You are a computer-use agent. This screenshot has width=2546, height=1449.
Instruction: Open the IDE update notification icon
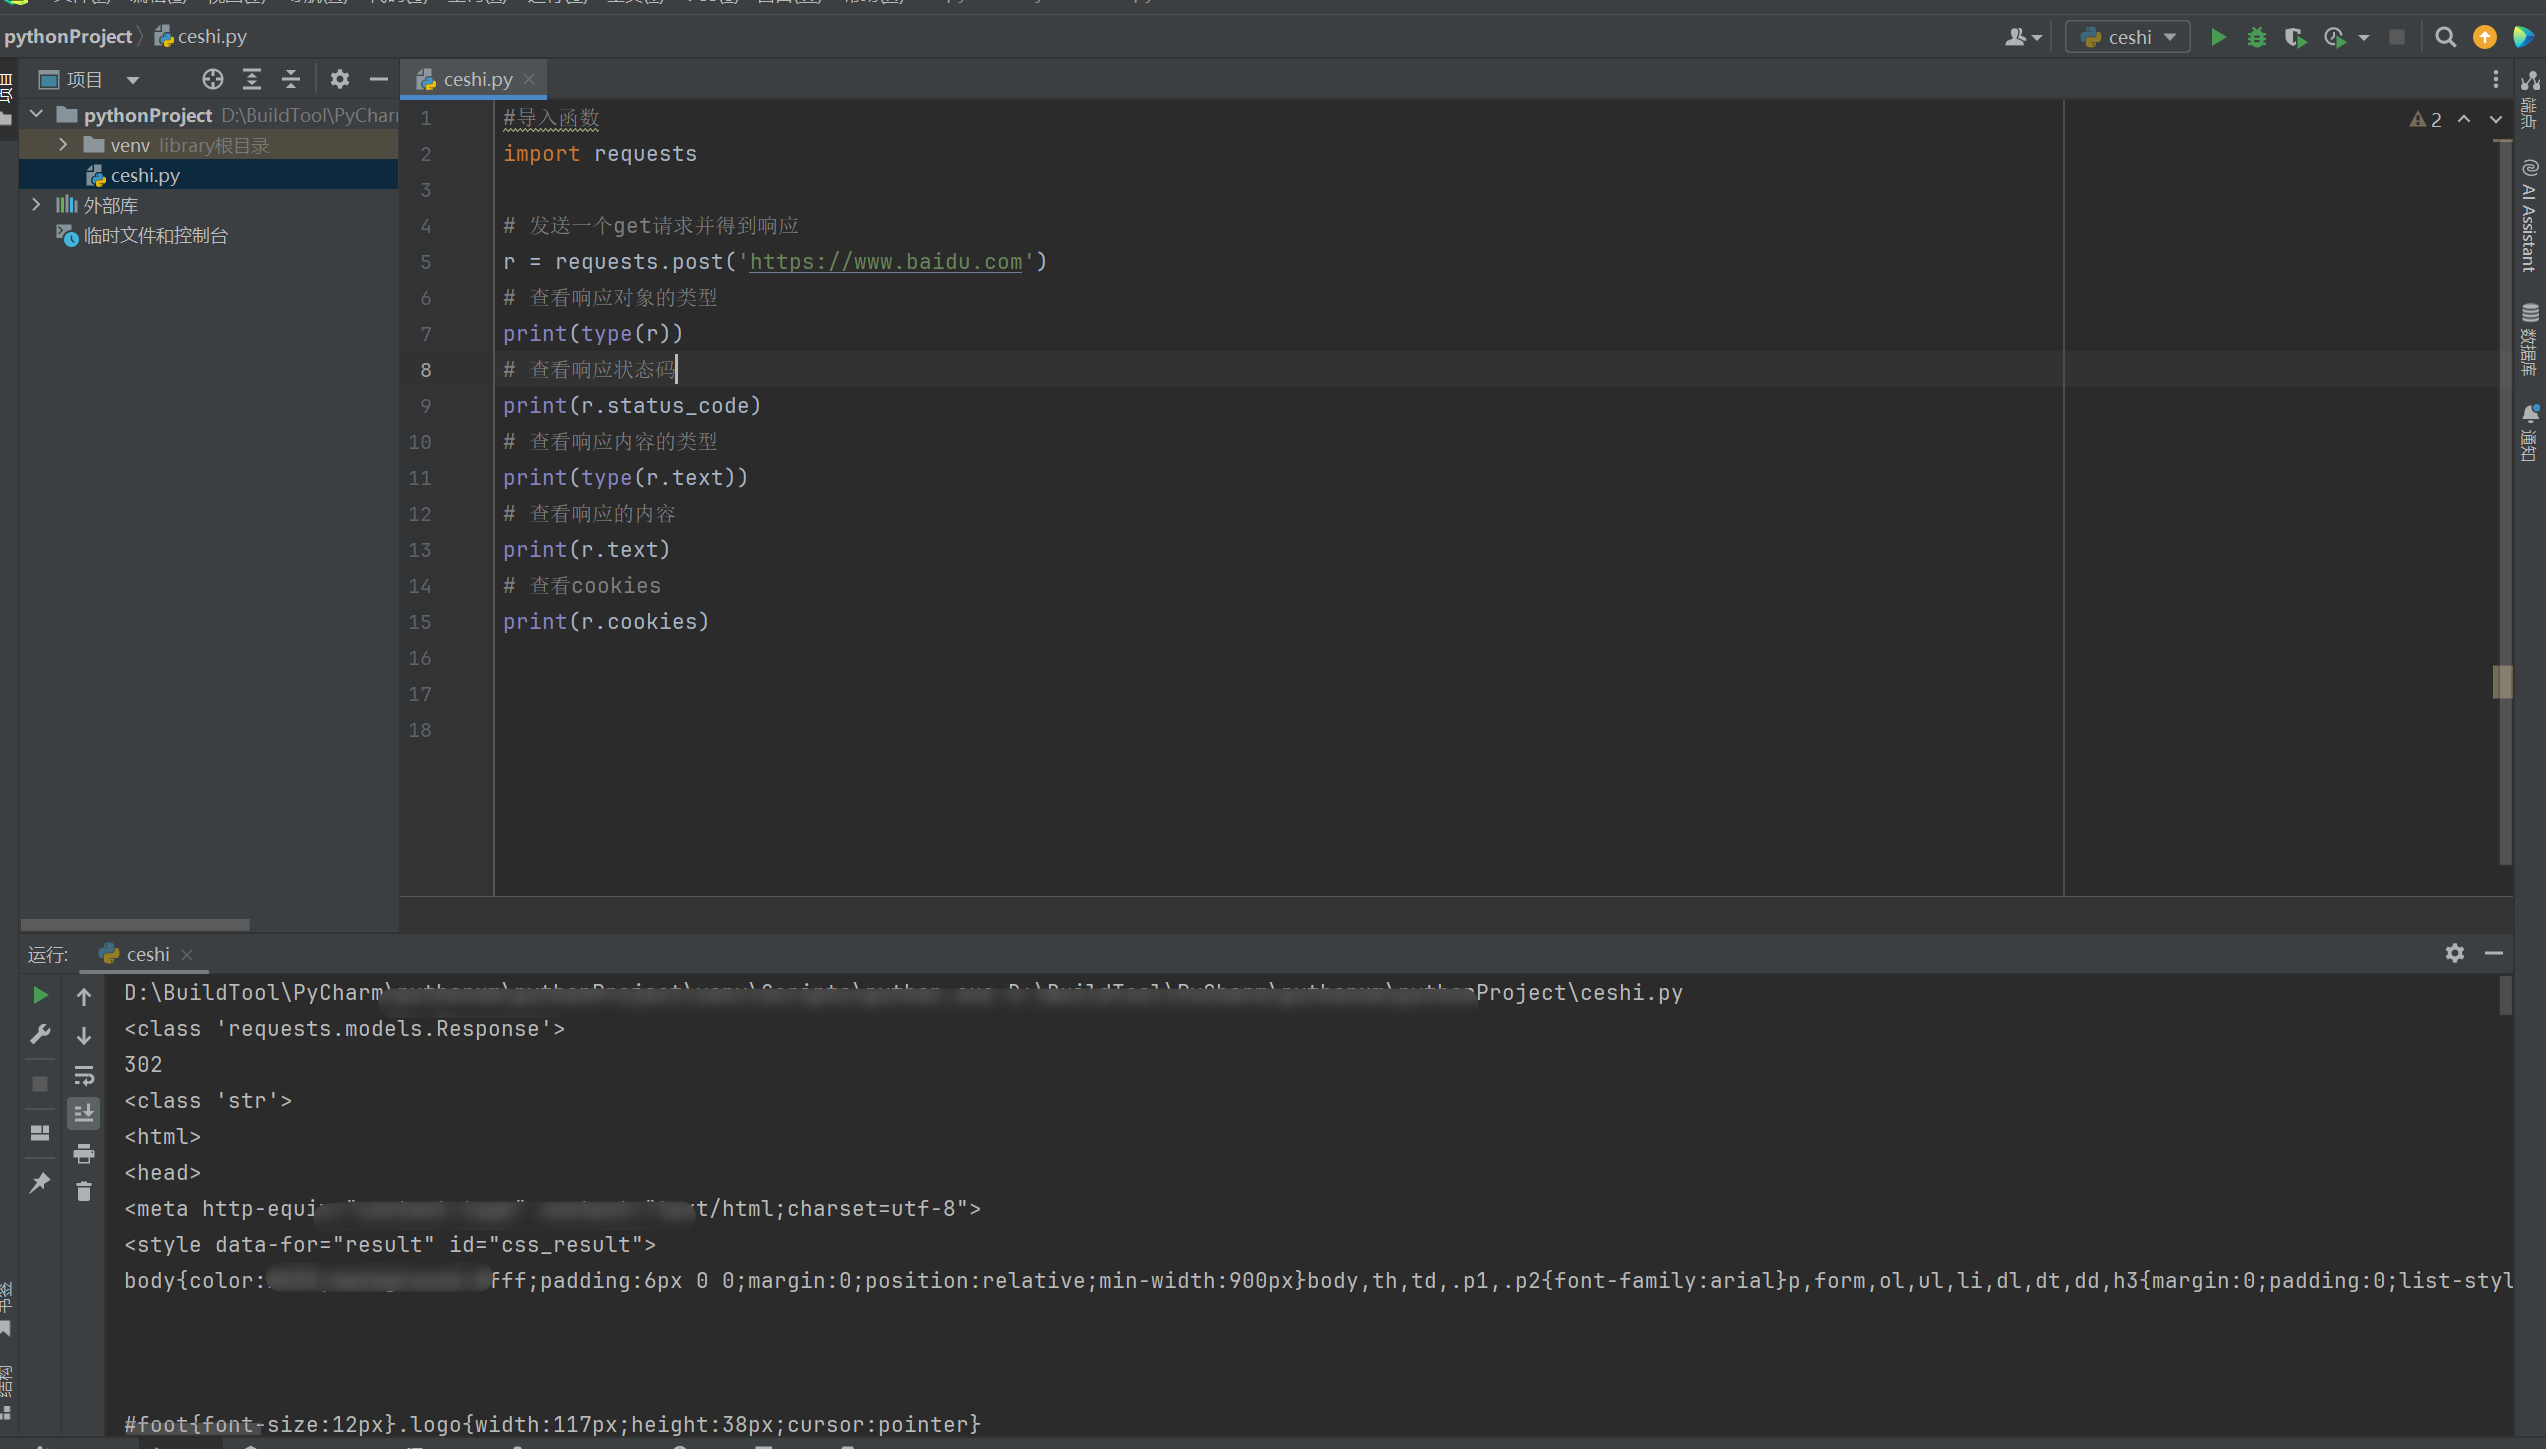point(2485,37)
